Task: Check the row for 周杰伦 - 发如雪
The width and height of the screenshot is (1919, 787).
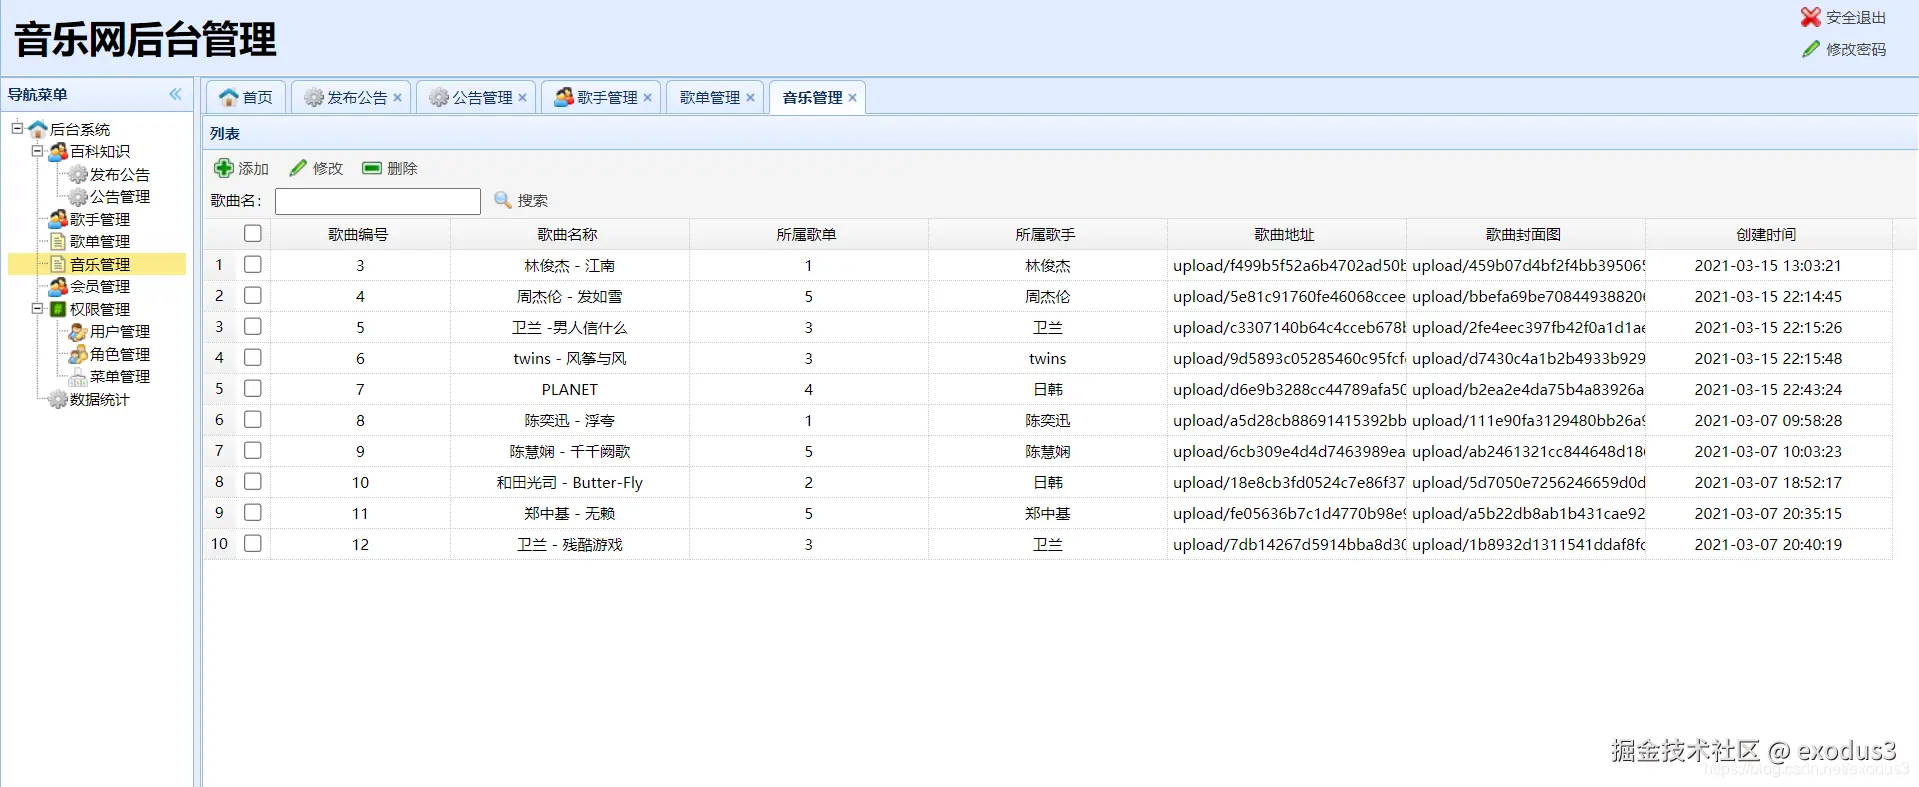Action: pos(253,295)
